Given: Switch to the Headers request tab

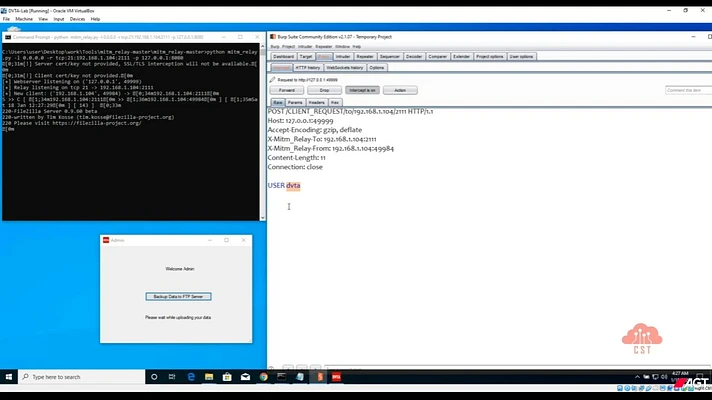Looking at the screenshot, I should coord(316,103).
